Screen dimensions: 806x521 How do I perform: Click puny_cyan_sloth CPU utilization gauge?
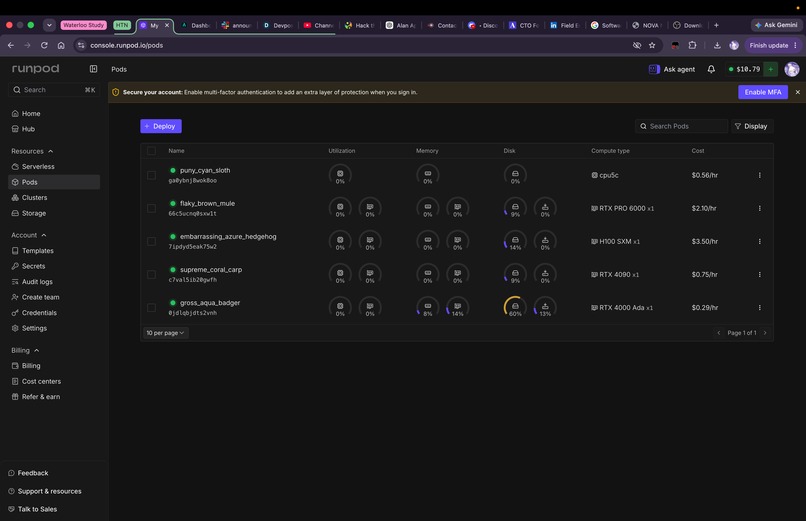tap(340, 175)
